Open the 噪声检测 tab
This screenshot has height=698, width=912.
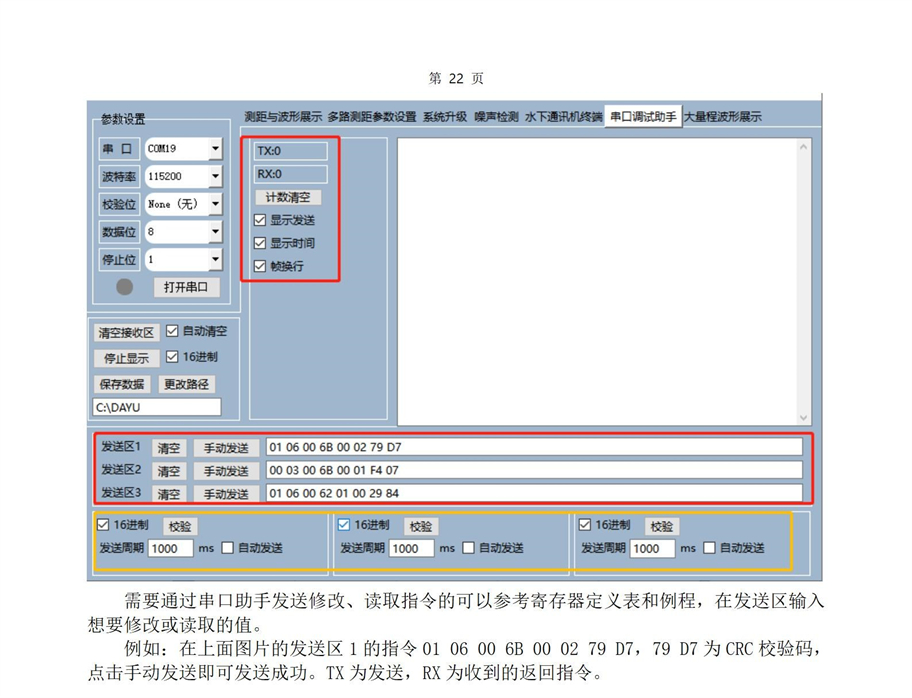[496, 117]
